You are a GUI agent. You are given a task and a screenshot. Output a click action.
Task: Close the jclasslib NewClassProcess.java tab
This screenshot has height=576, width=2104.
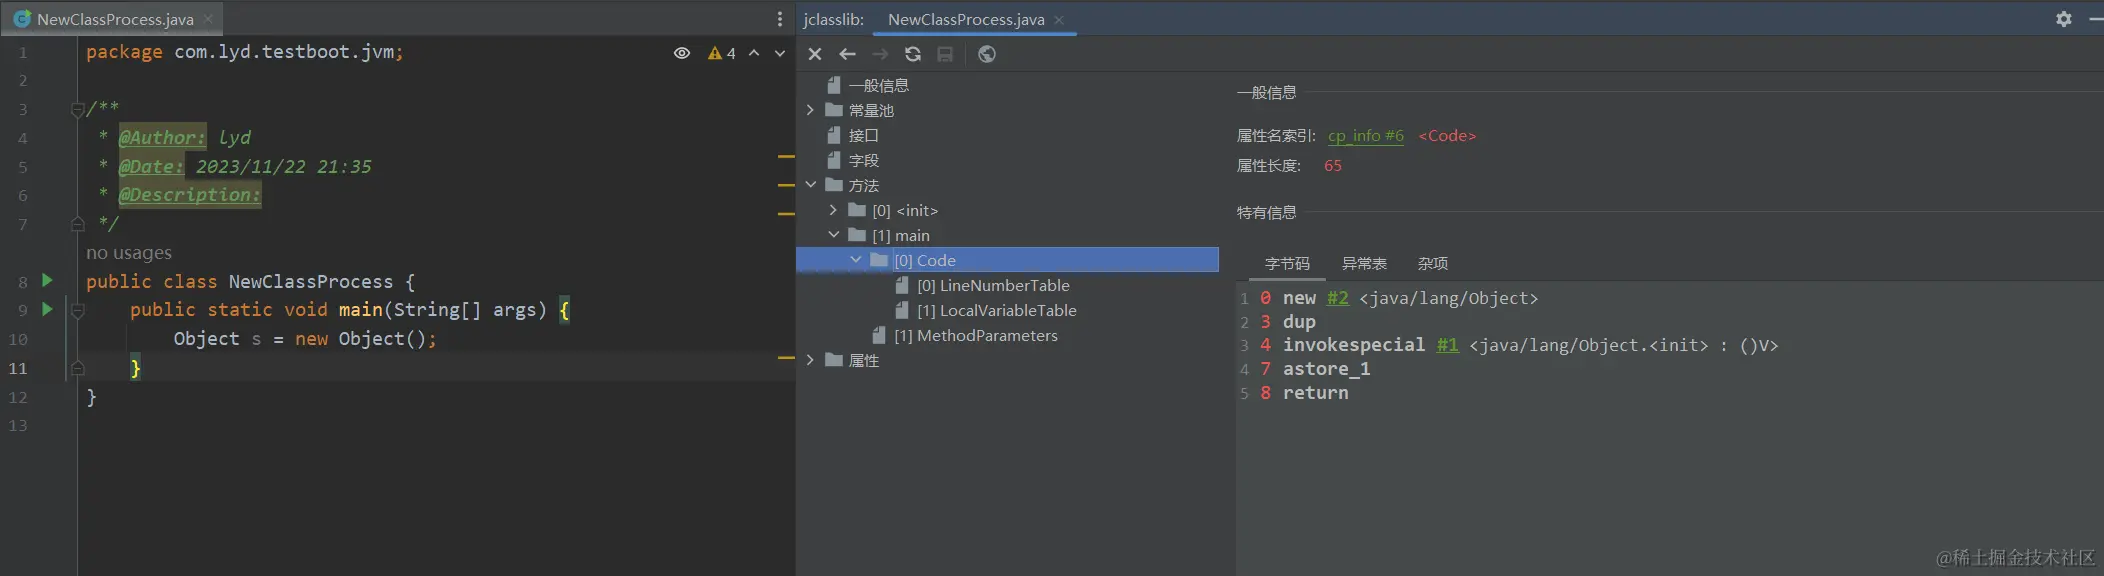click(x=1059, y=20)
